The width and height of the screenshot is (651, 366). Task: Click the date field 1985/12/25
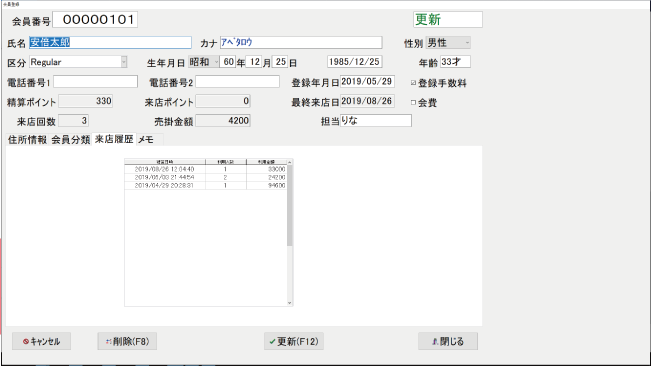[355, 62]
